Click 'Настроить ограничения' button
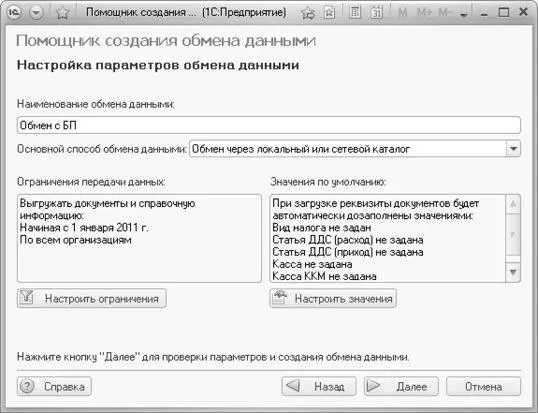Screen dimensions: 538x413 pos(92,298)
